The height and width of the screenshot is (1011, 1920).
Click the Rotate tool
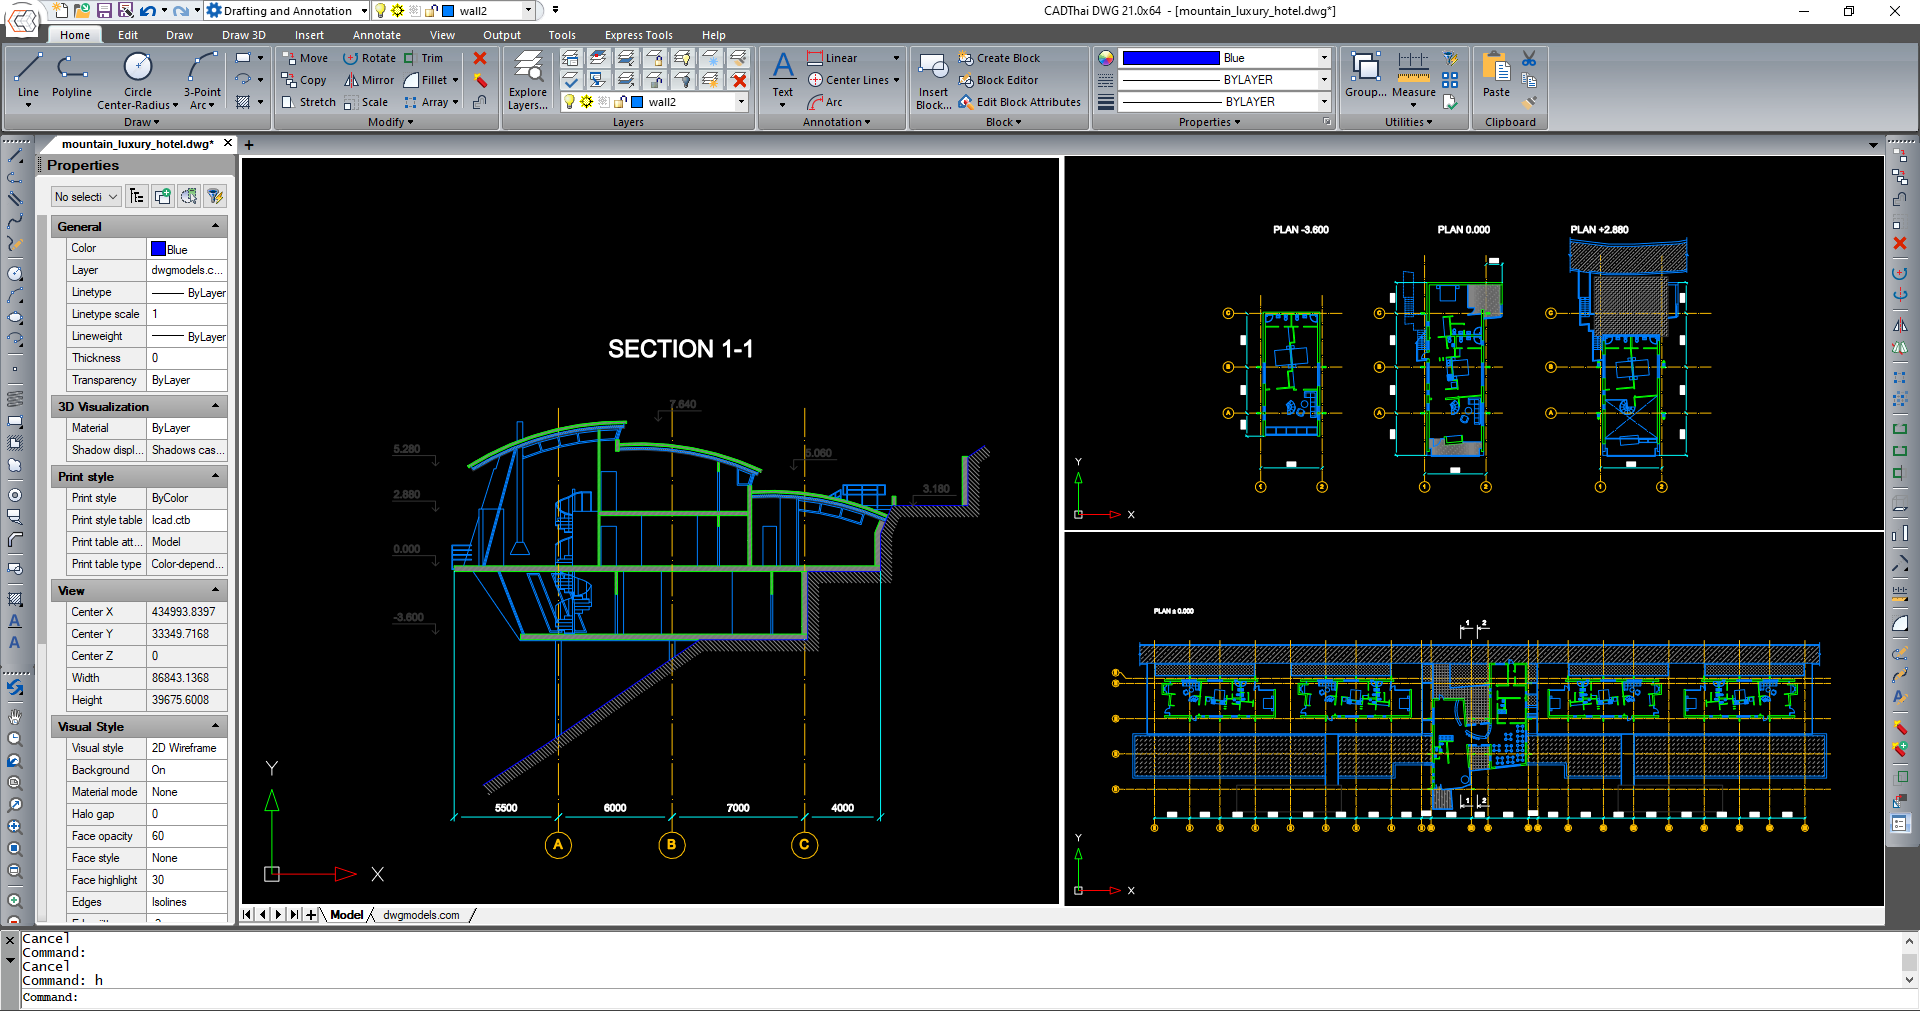(x=370, y=58)
